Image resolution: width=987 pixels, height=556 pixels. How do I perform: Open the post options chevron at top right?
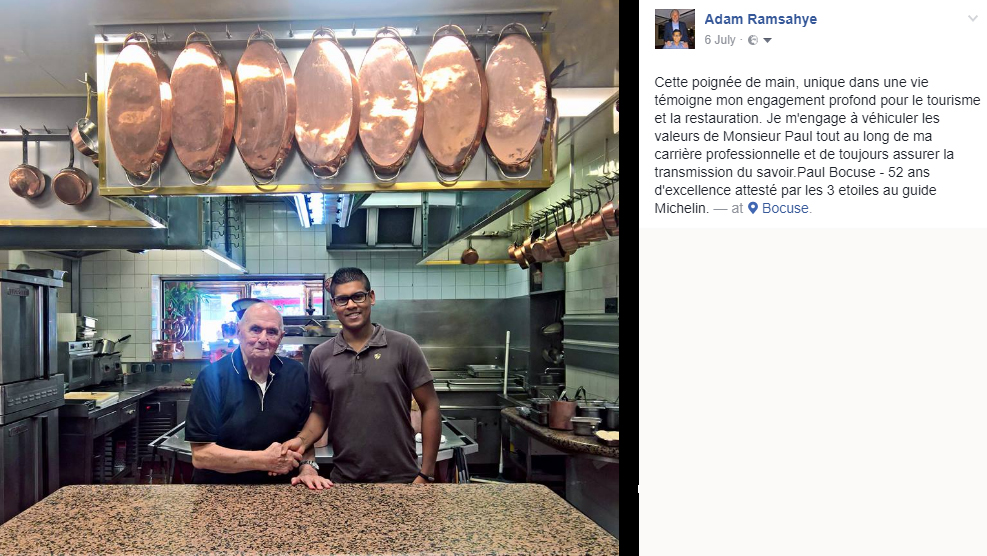(x=973, y=18)
